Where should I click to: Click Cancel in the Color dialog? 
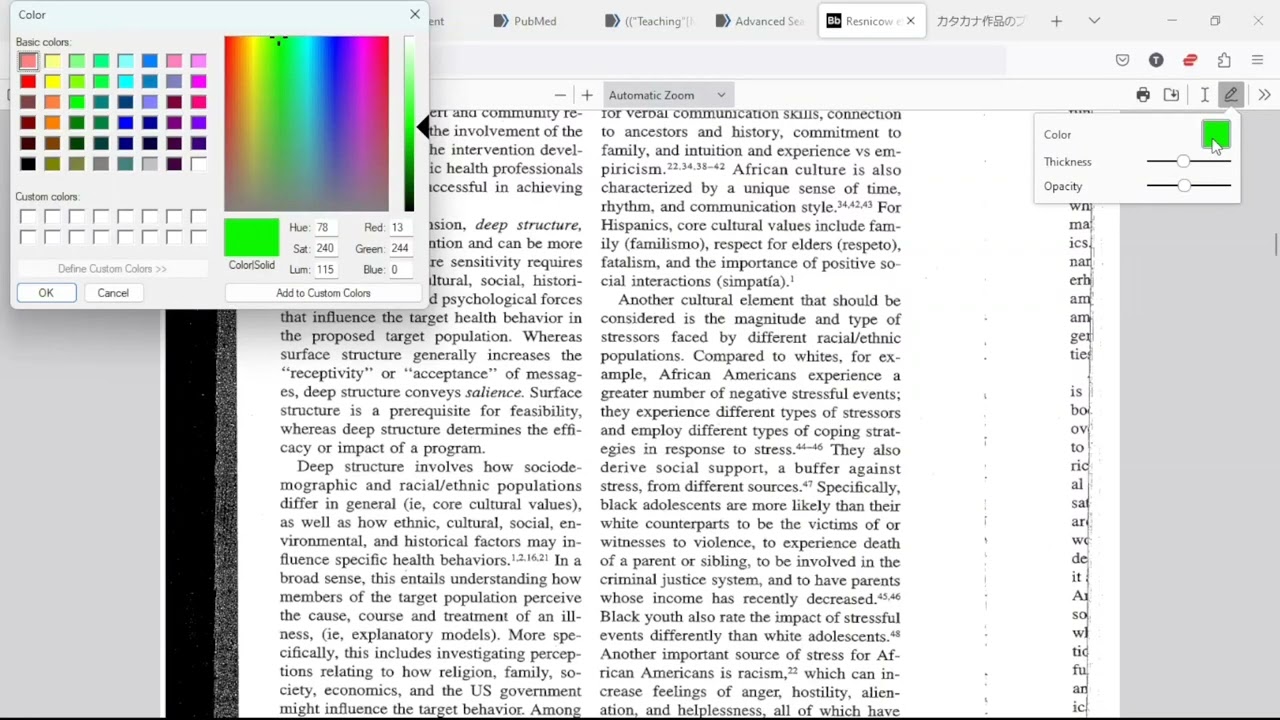click(113, 293)
